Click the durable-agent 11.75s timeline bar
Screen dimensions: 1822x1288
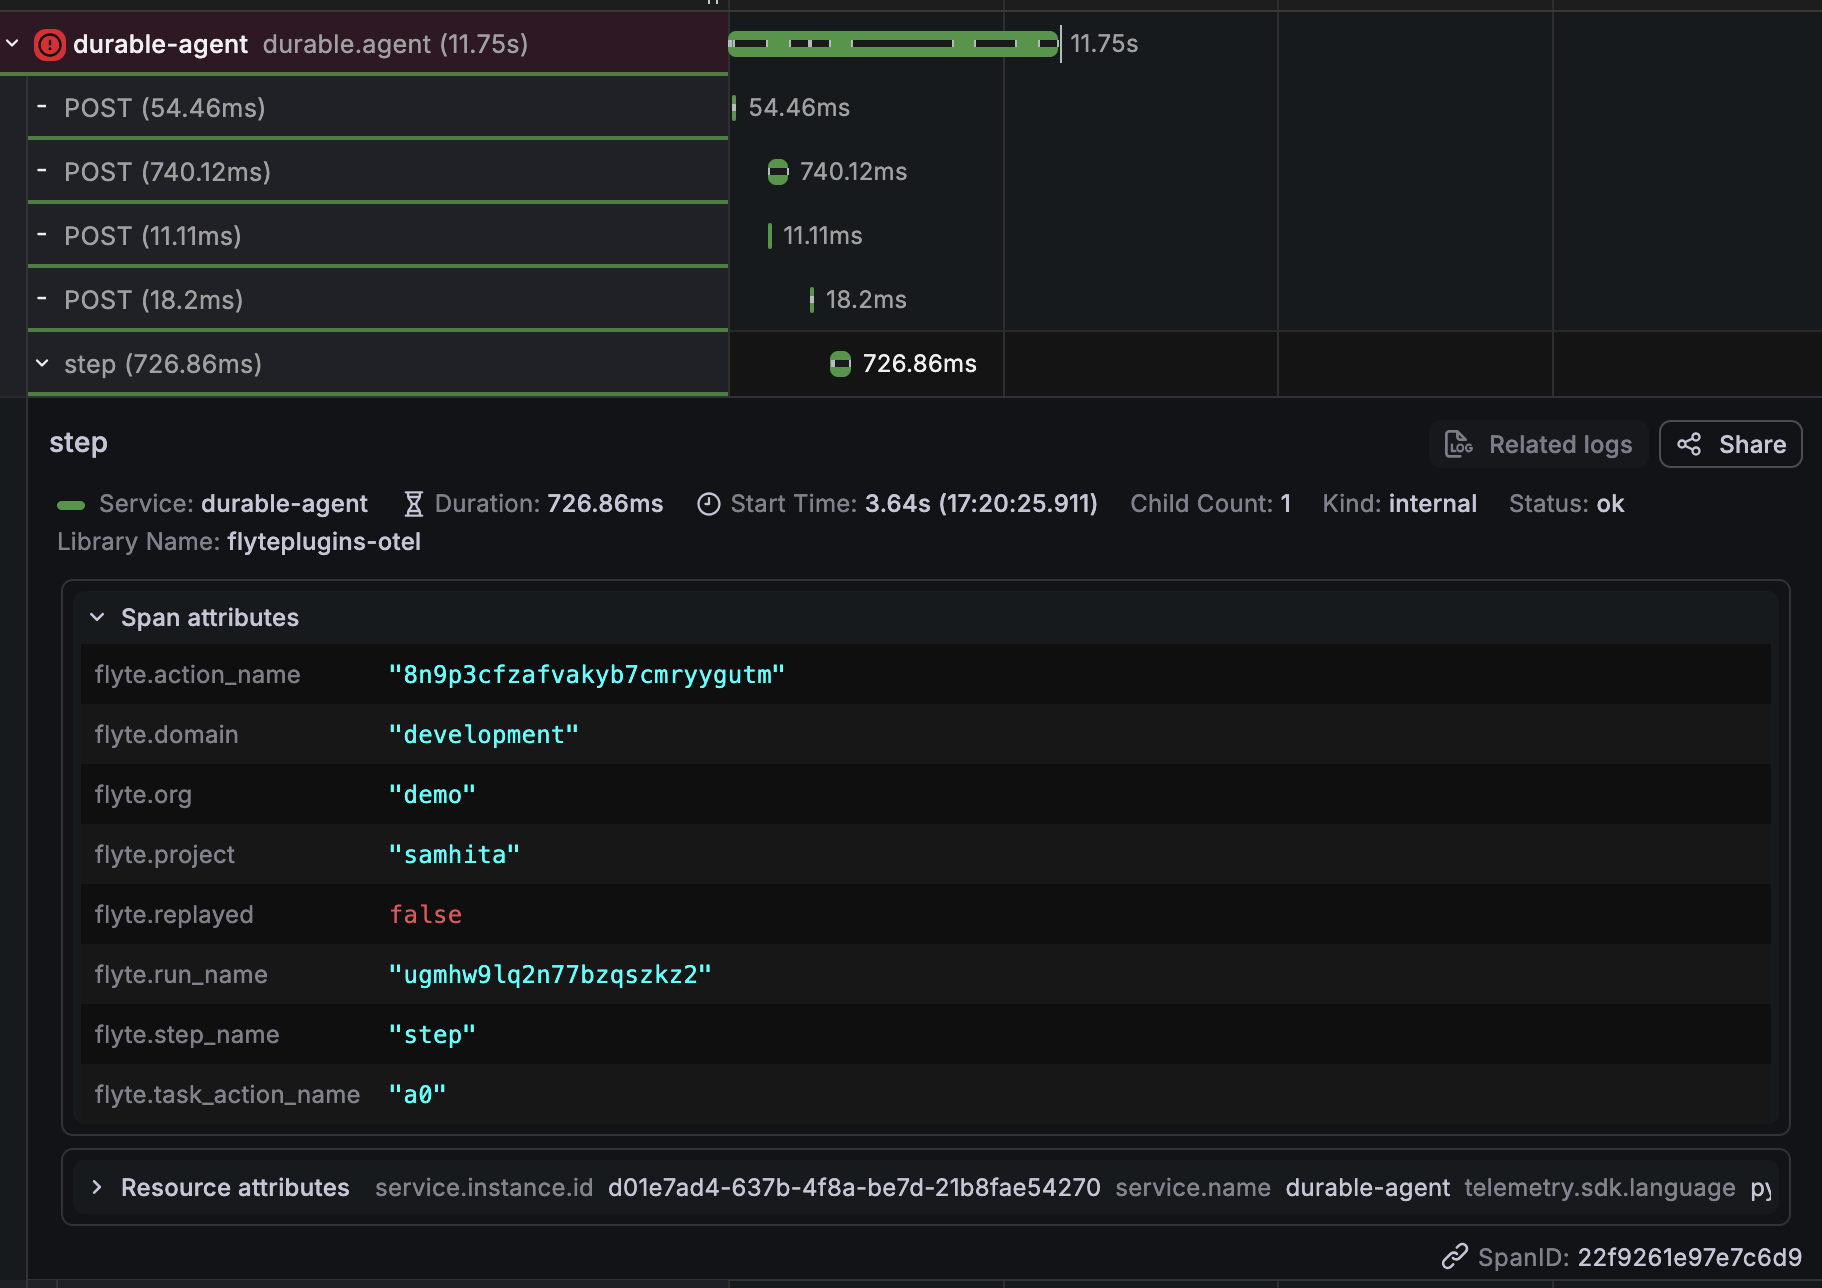tap(893, 43)
